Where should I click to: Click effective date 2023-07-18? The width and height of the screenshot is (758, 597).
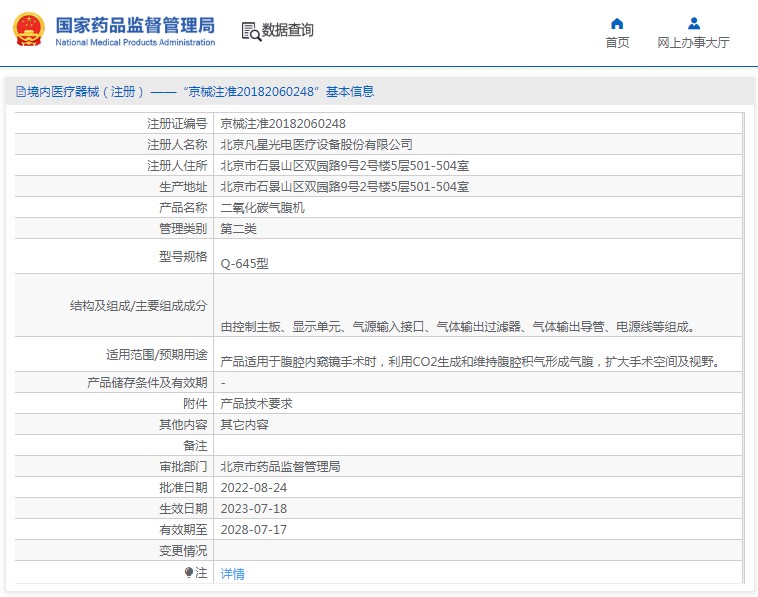tap(254, 509)
